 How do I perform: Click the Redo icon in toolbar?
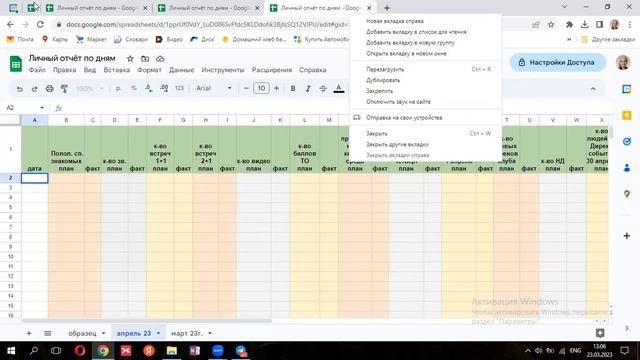[34, 89]
